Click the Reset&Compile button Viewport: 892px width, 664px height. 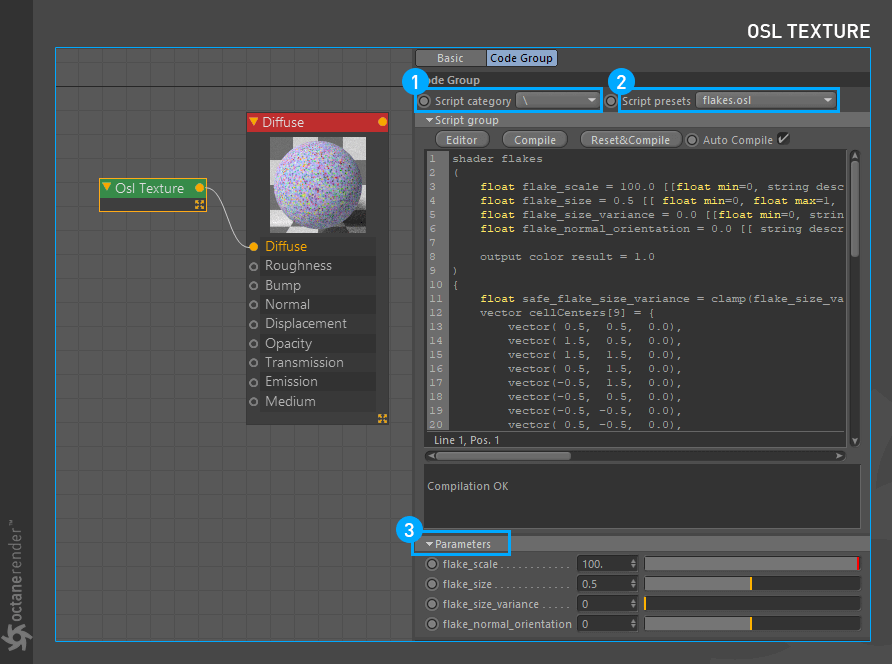630,140
